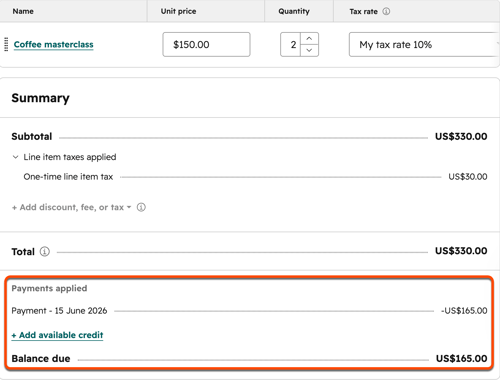Open the My tax rate 10% dropdown

click(x=424, y=44)
